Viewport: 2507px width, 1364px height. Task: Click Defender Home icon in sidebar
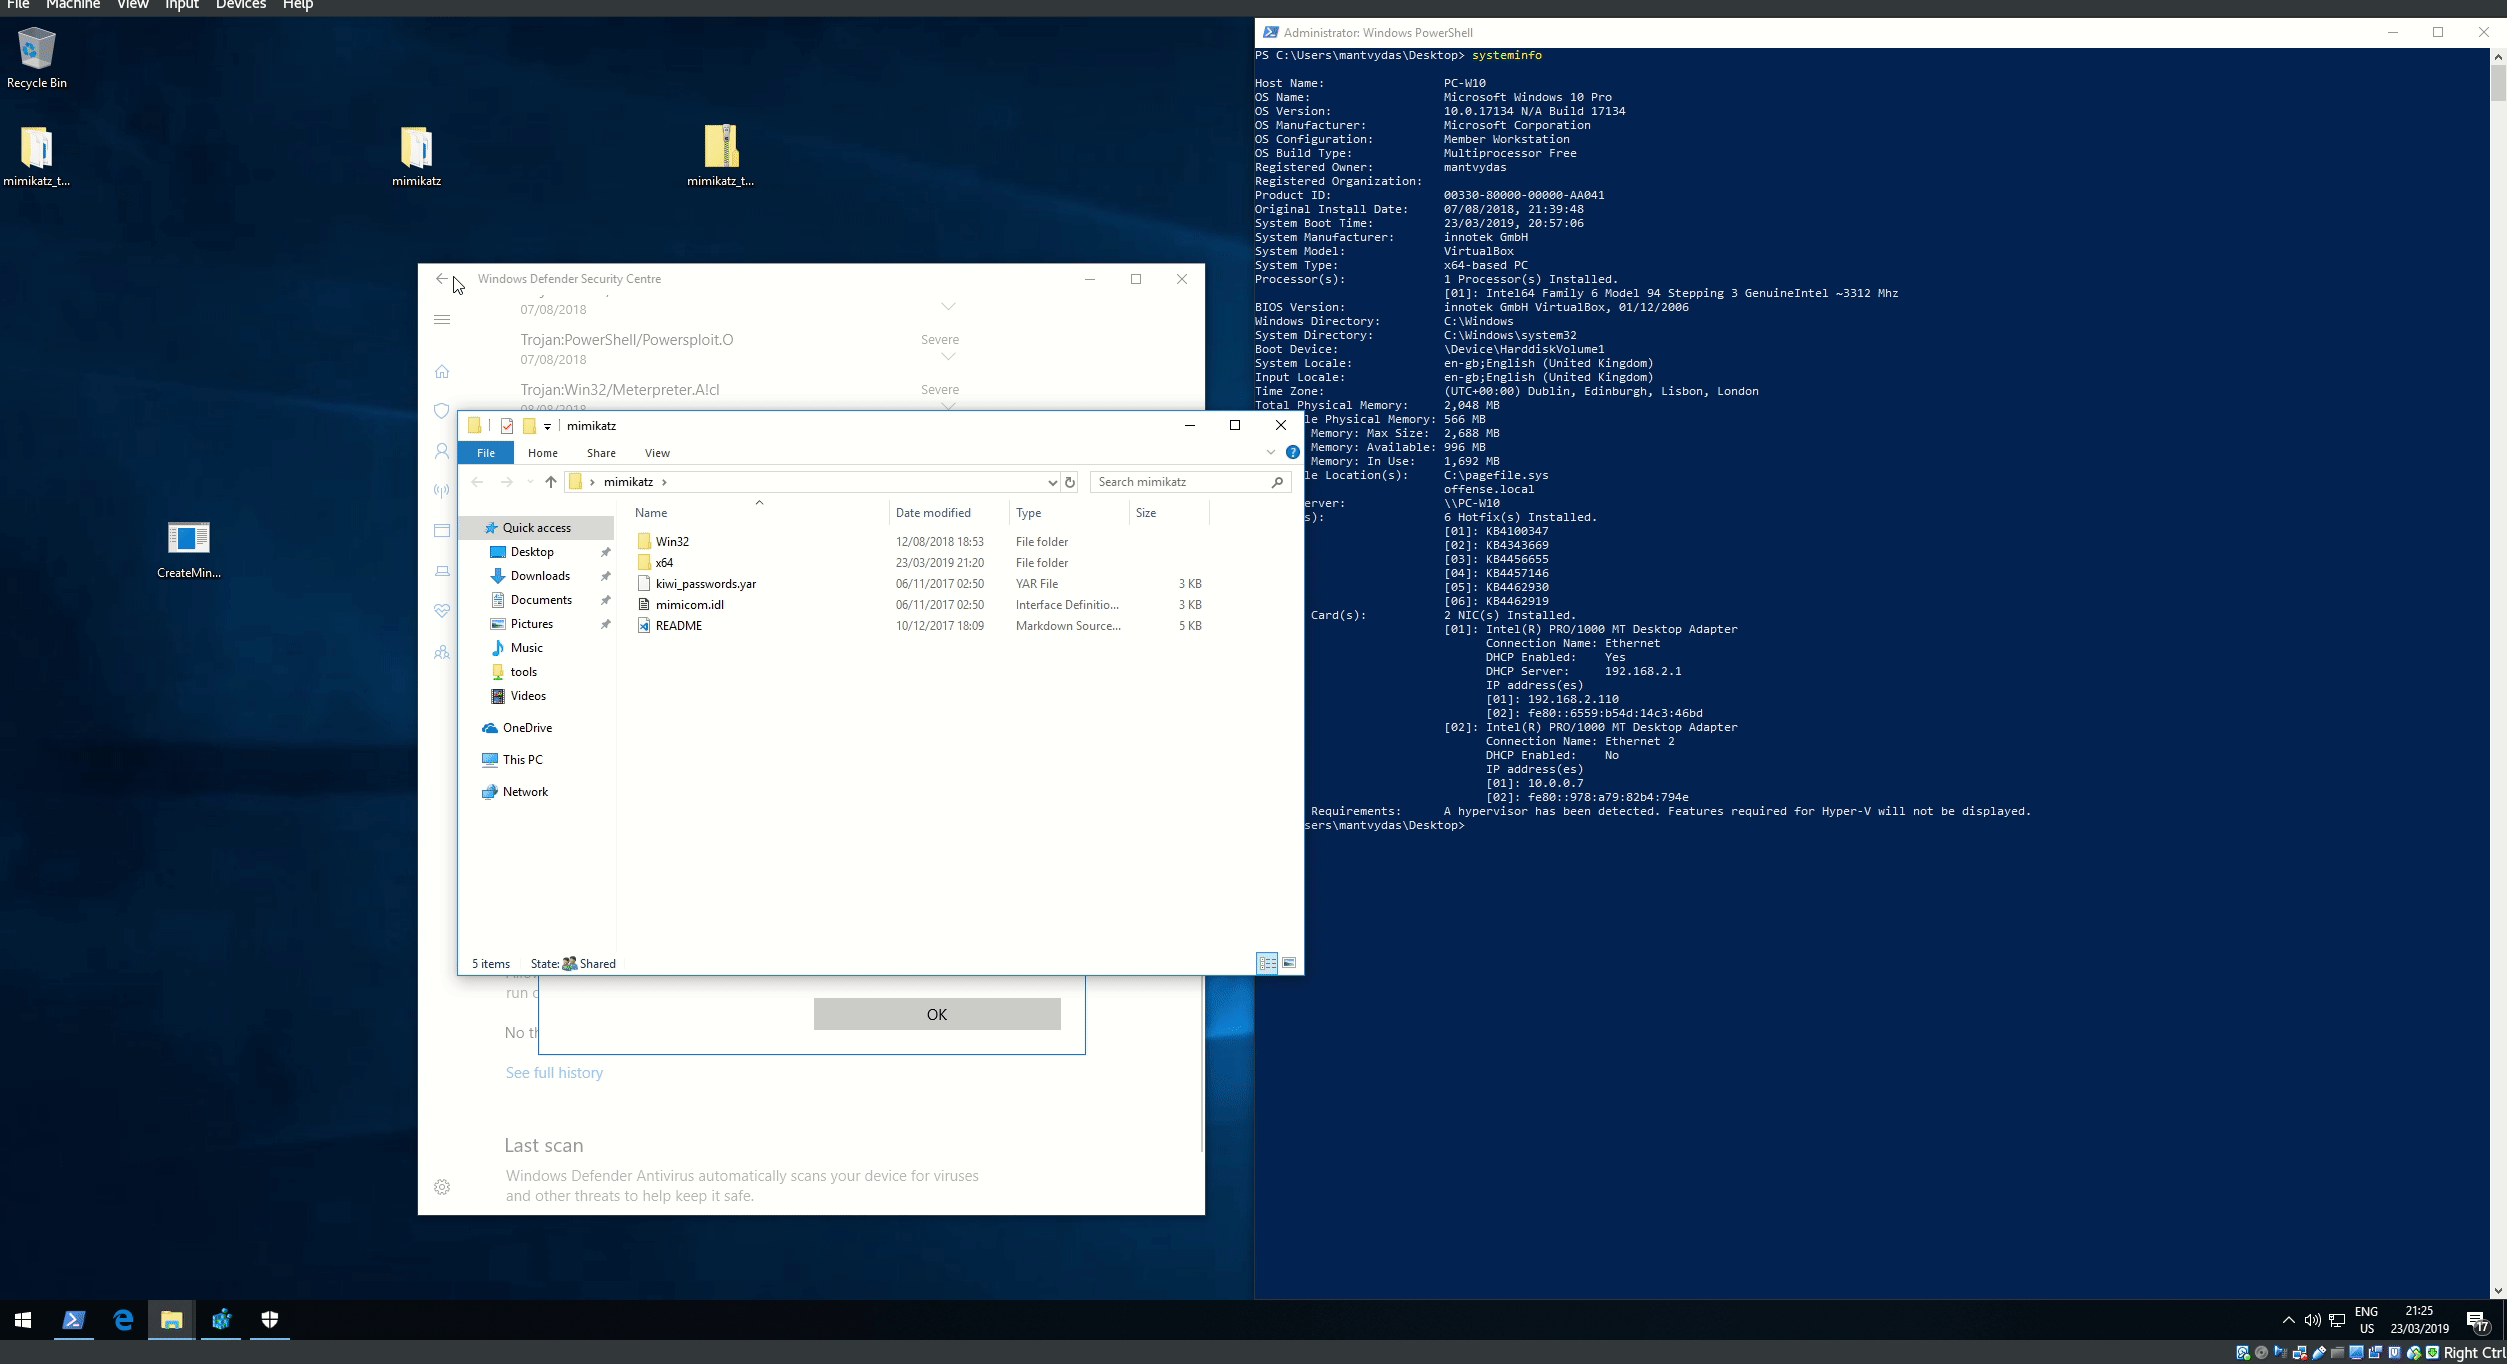click(x=442, y=372)
